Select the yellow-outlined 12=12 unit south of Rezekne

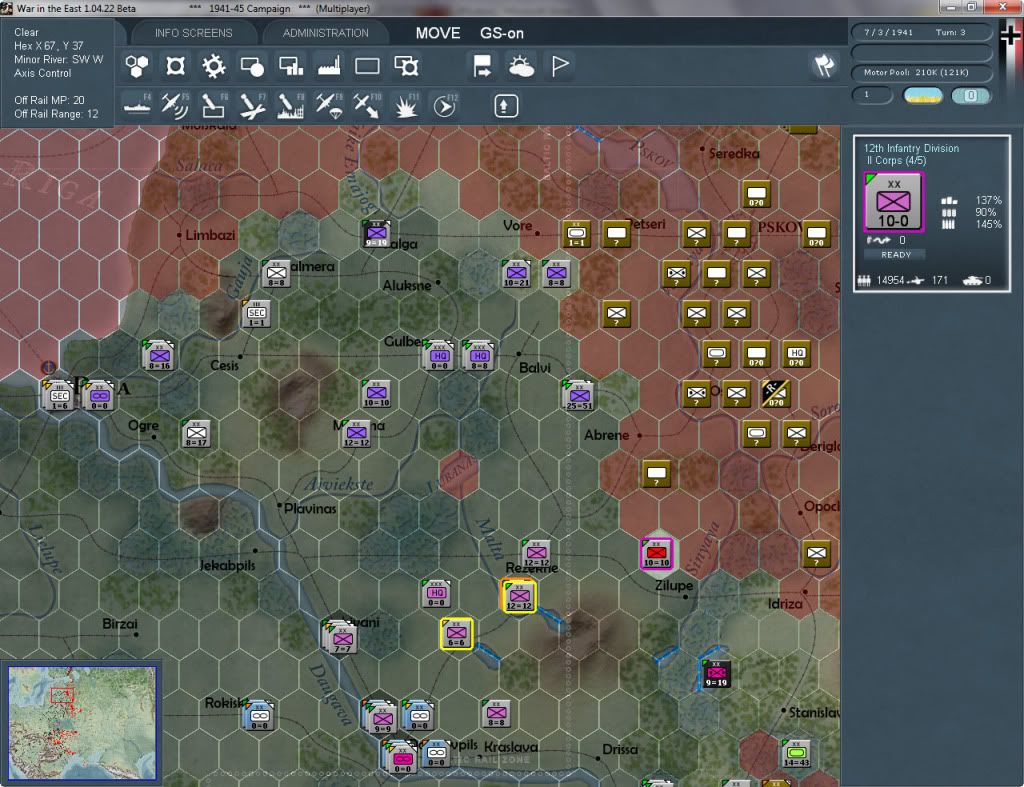(519, 596)
